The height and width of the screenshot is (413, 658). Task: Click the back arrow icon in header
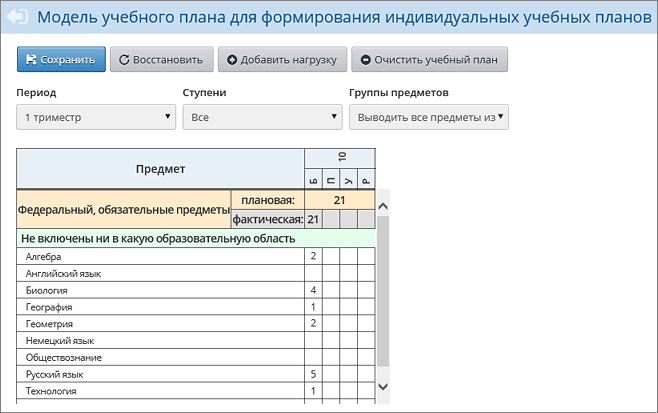[x=17, y=17]
